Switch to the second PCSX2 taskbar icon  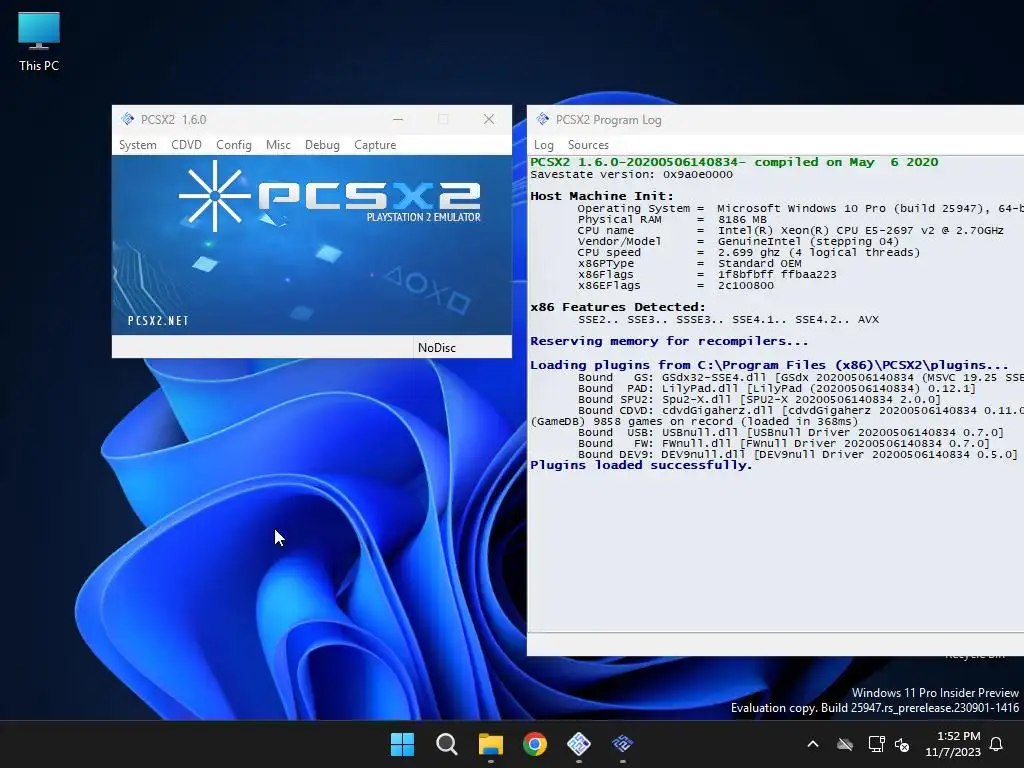(x=622, y=744)
